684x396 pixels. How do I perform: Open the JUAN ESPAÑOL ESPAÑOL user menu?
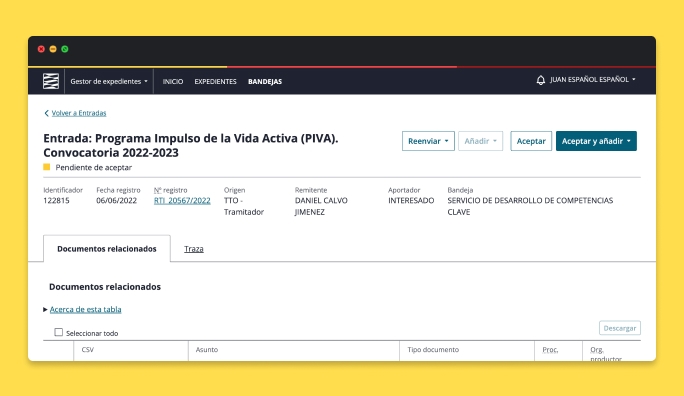pos(592,79)
